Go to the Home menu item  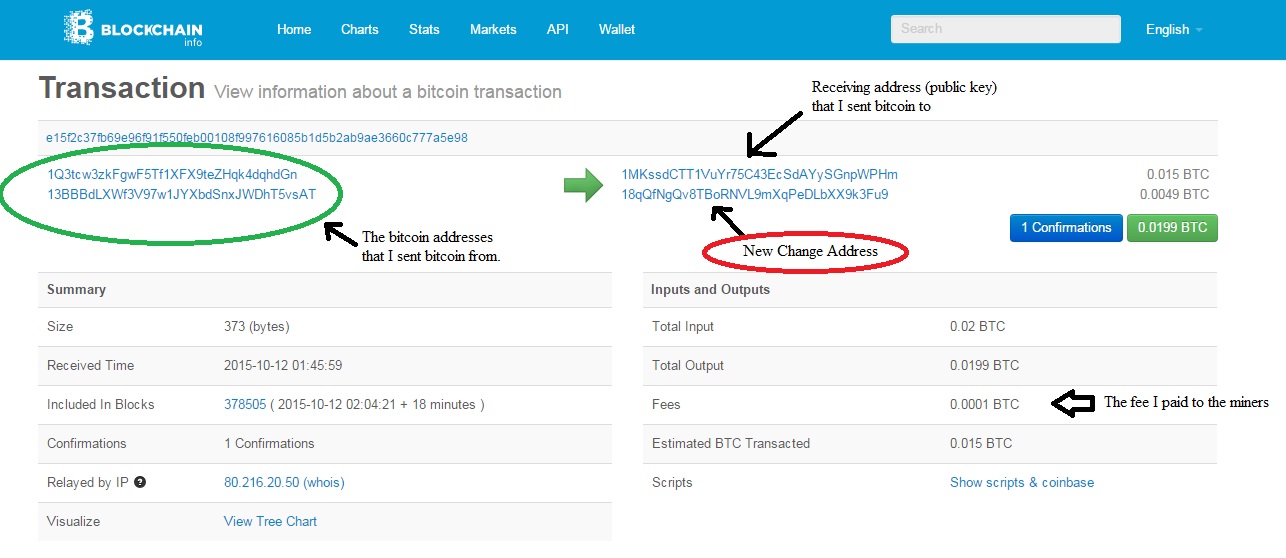[x=294, y=29]
